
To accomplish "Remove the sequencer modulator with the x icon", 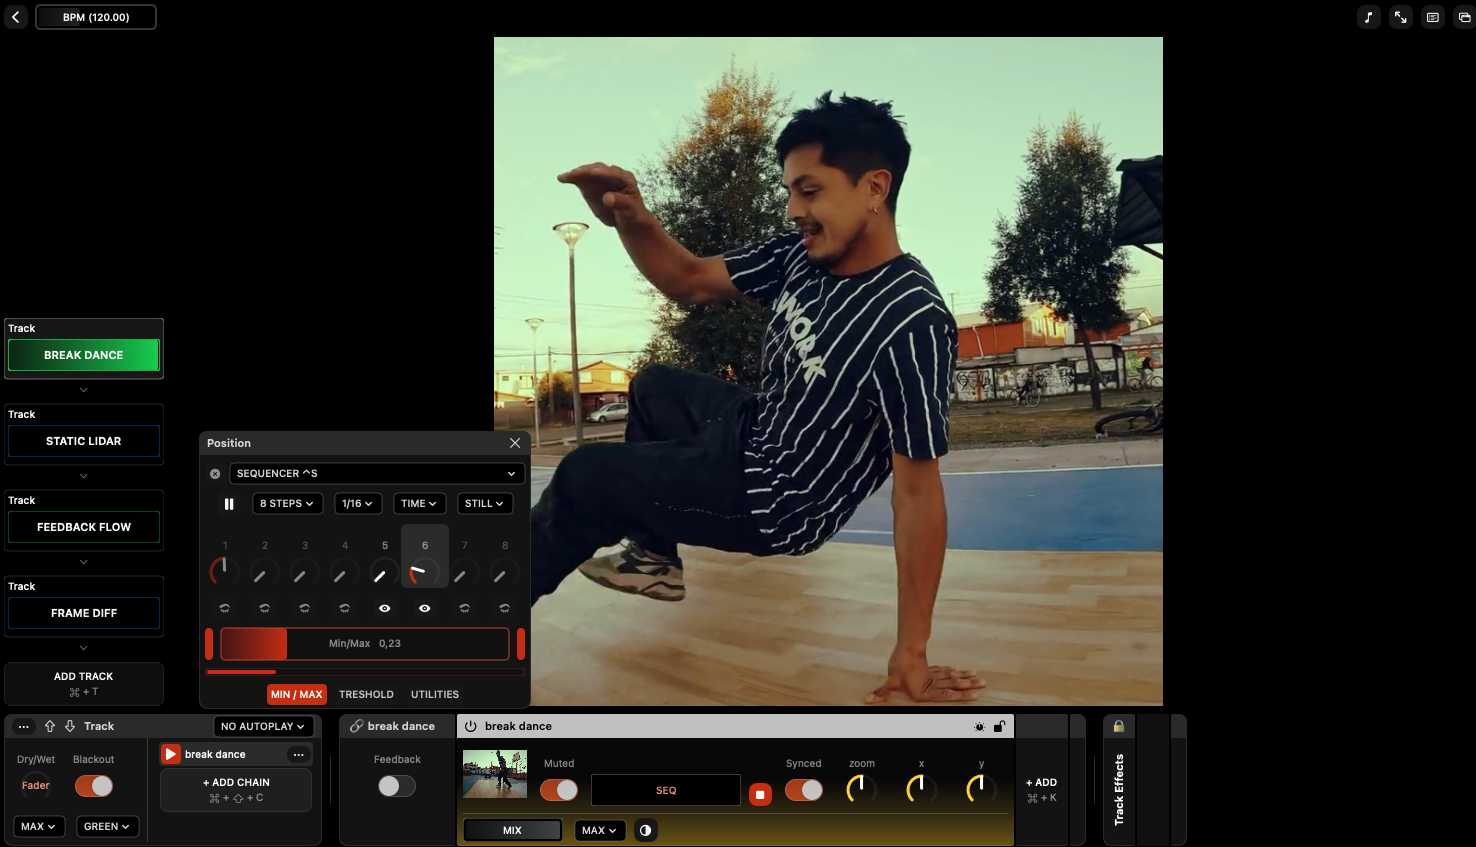I will click(215, 474).
